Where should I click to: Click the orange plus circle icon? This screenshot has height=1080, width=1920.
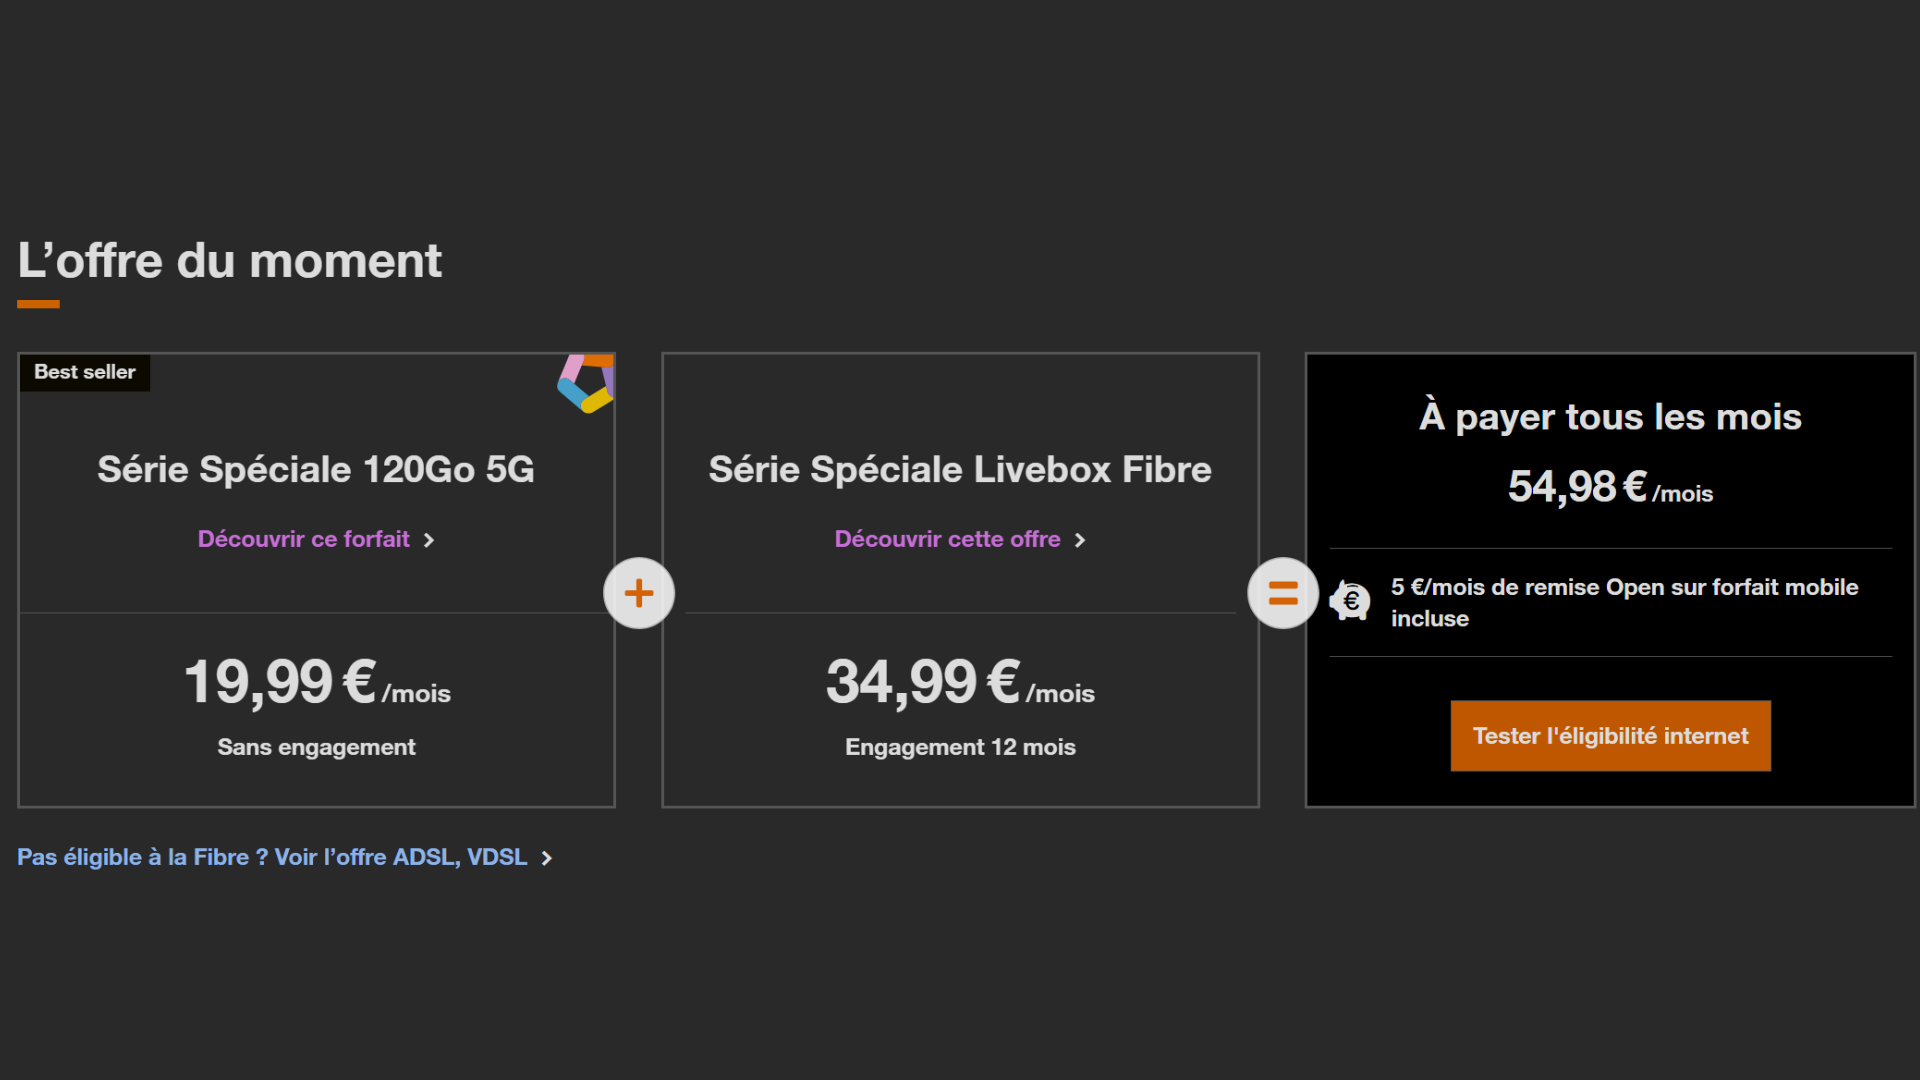[x=639, y=593]
